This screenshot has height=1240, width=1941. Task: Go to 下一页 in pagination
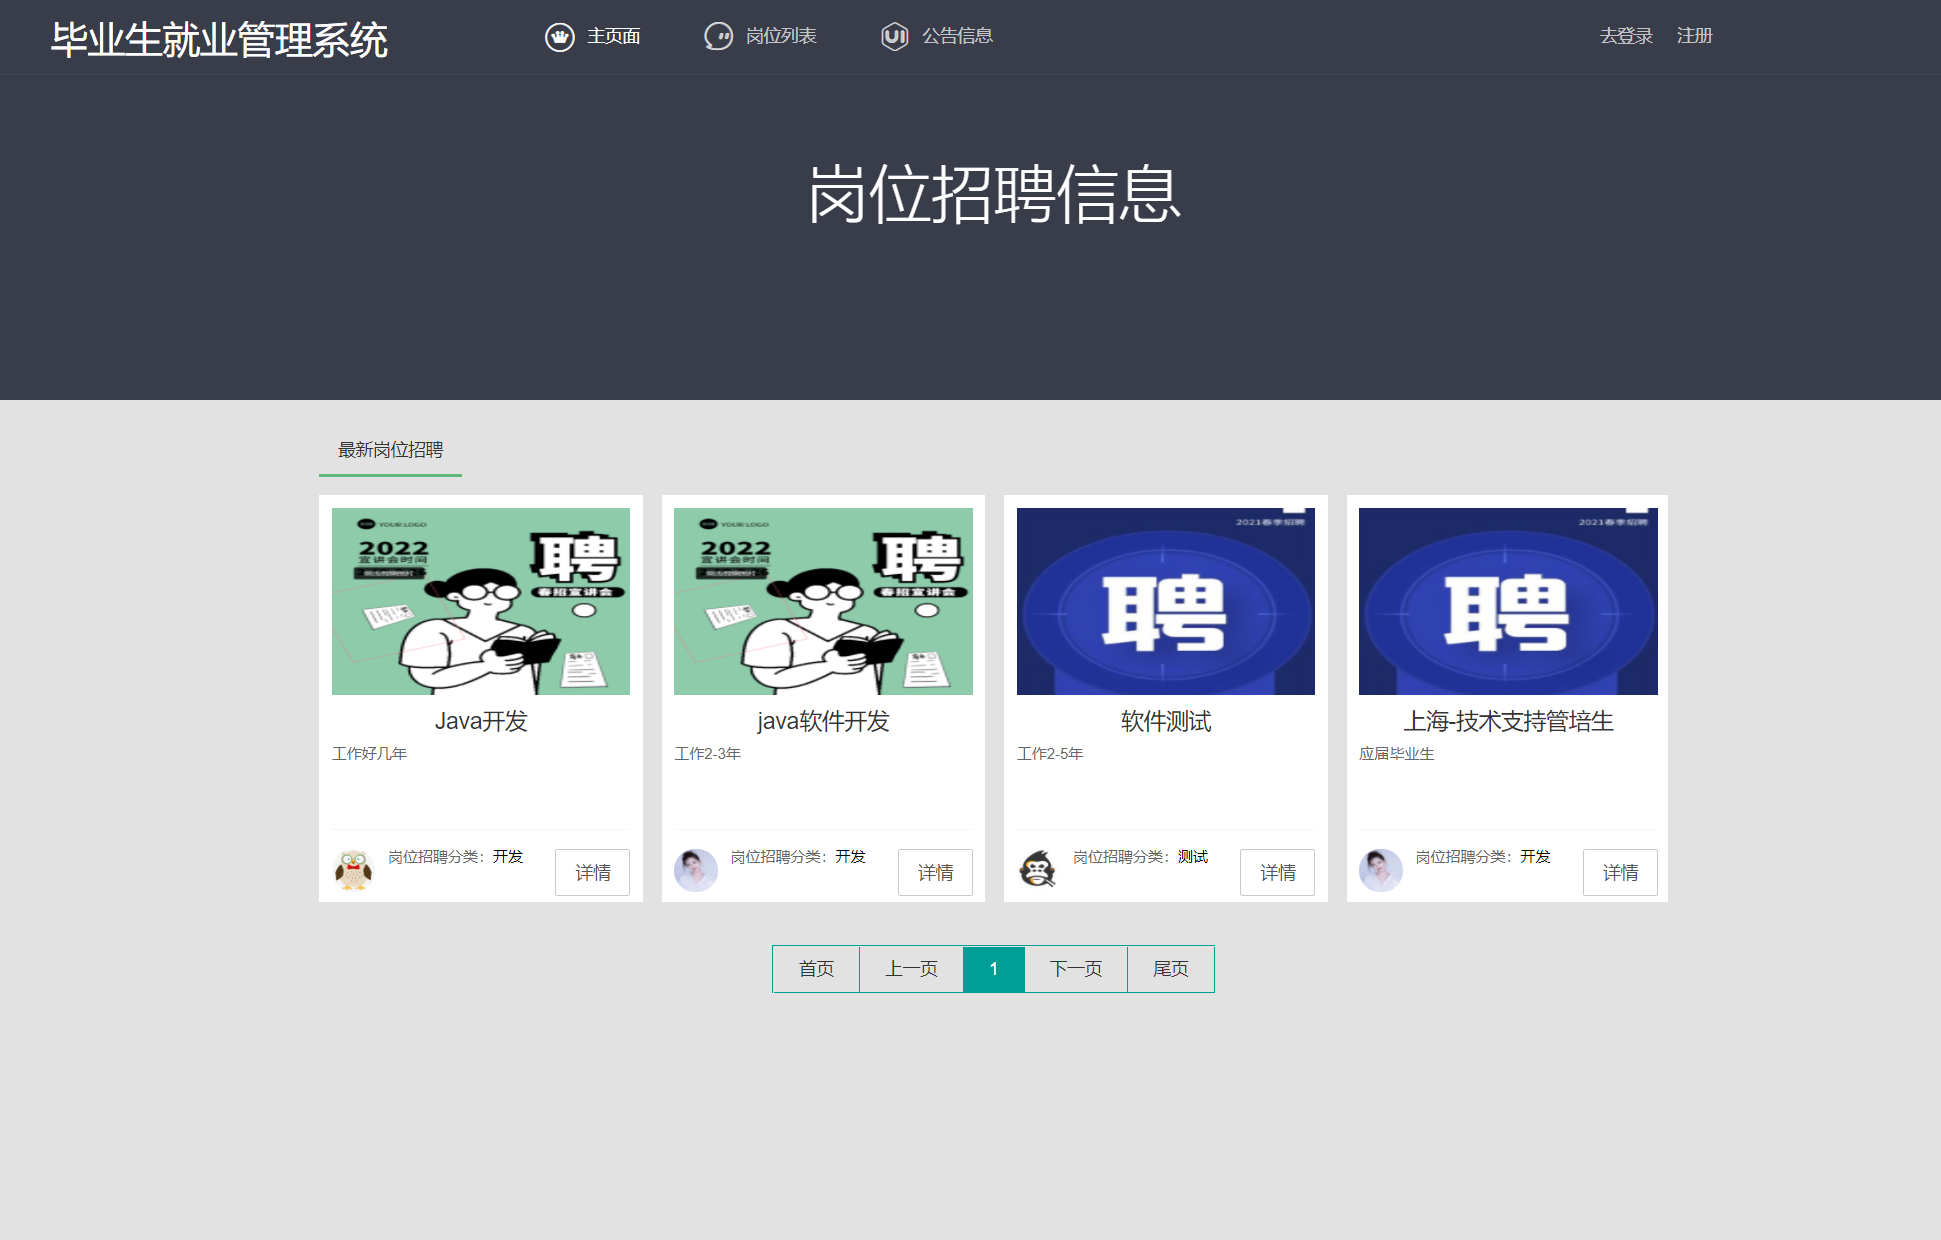(x=1075, y=968)
